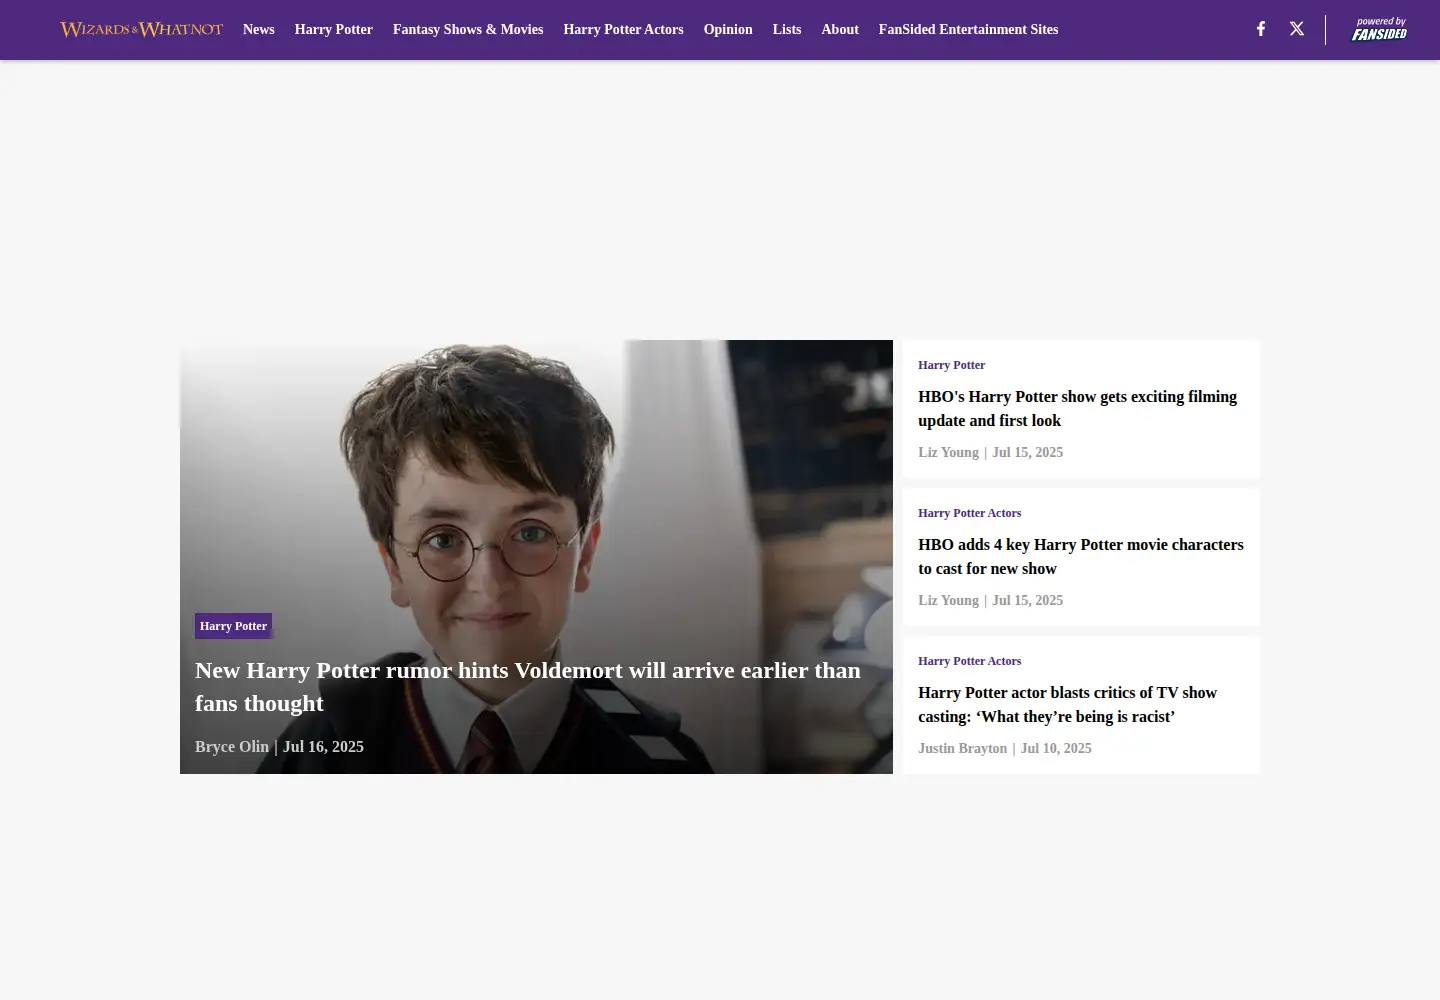Viewport: 1440px width, 1000px height.
Task: Open the HBO adds 4 key characters article
Action: (x=1081, y=557)
